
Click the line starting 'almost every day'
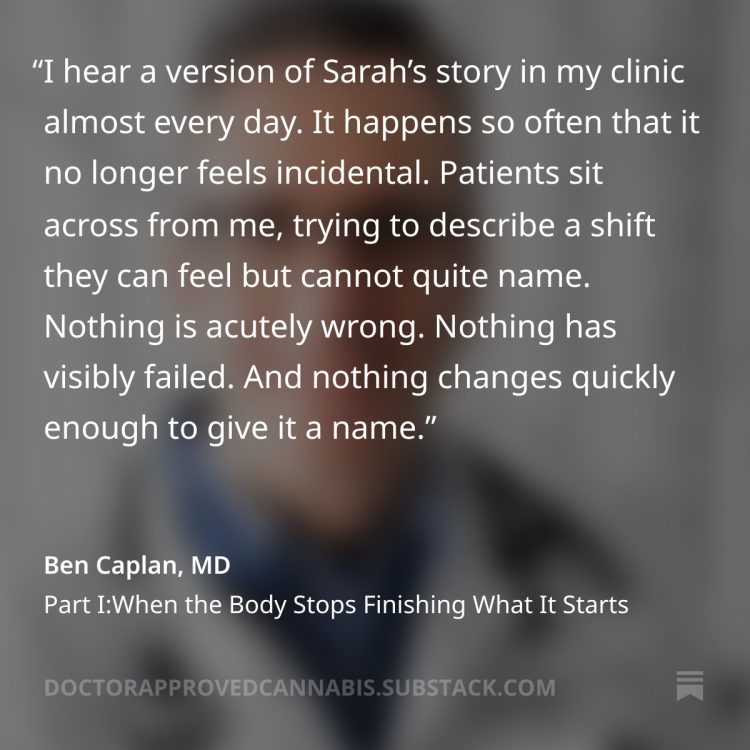(370, 125)
